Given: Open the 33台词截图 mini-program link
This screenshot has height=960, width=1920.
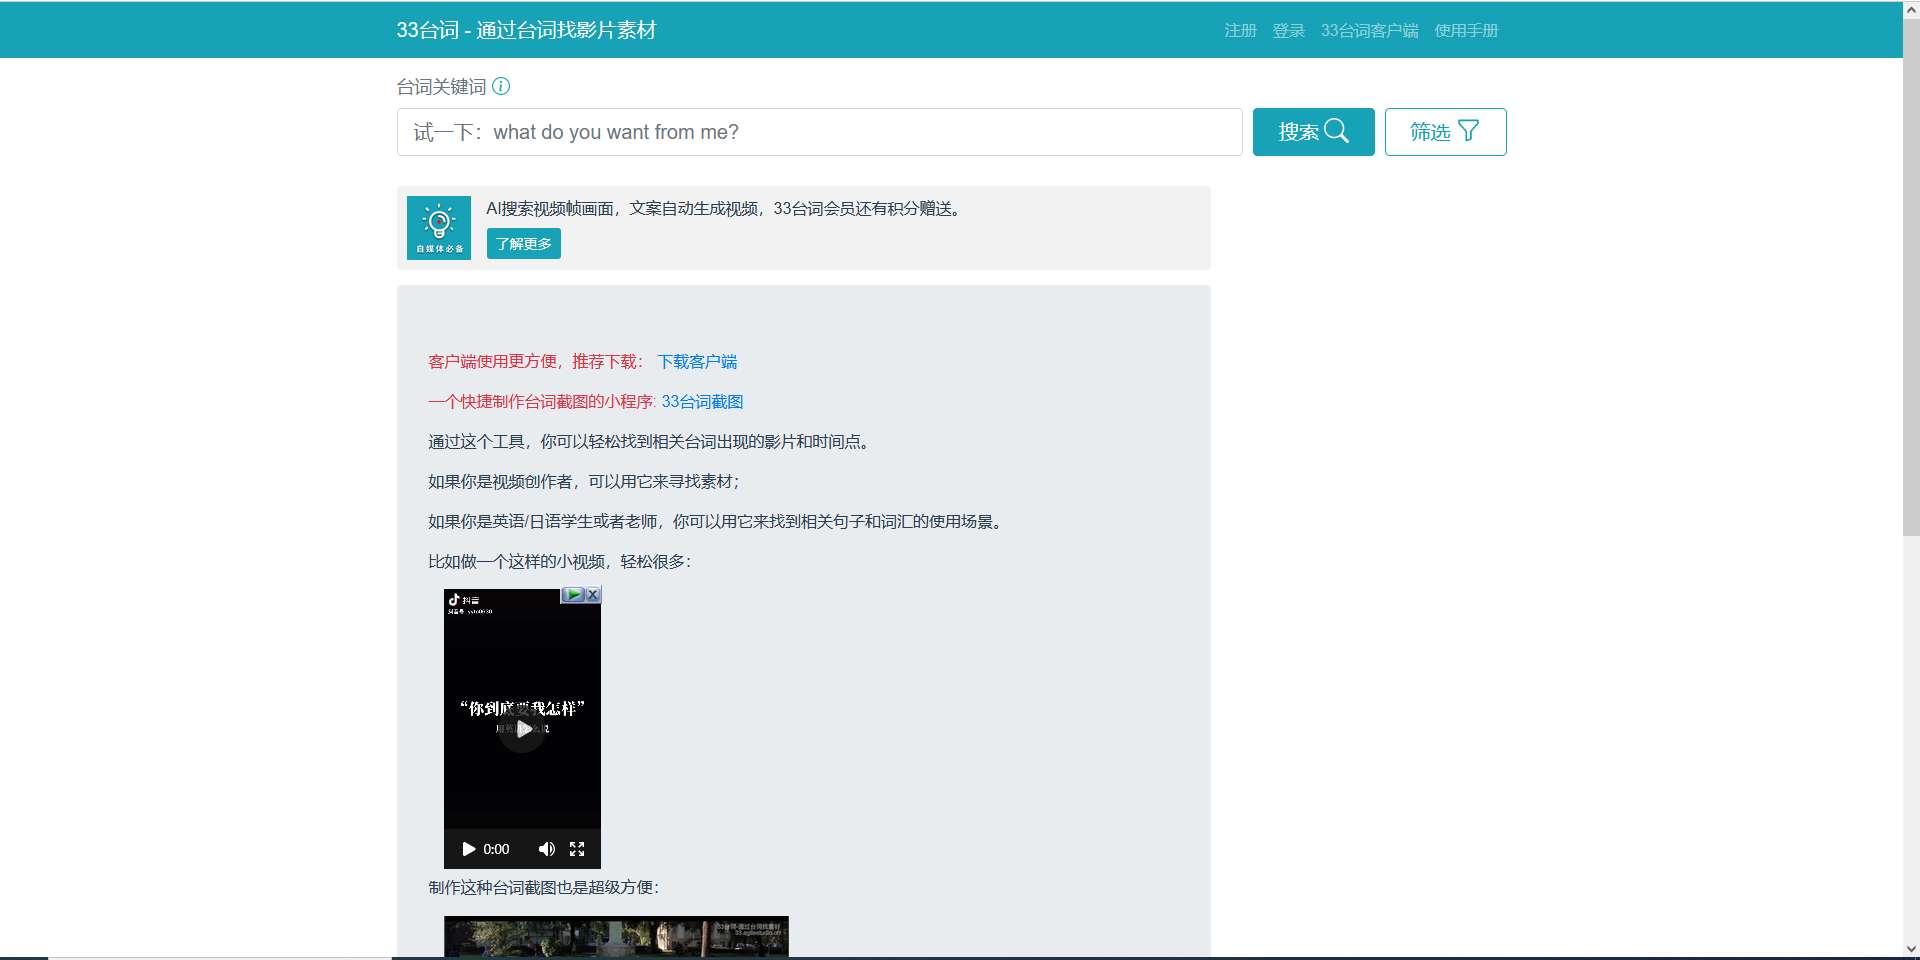Looking at the screenshot, I should click(x=702, y=401).
